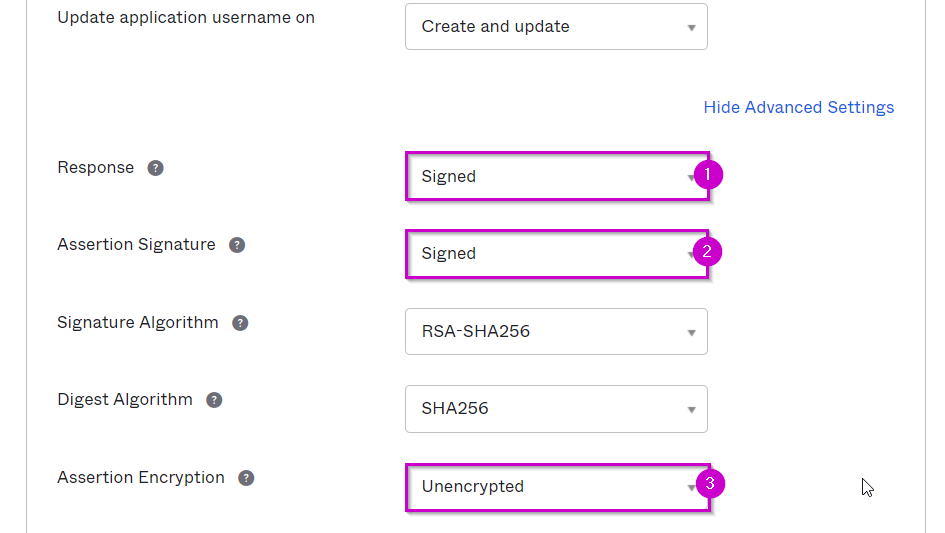Open SHA256 Digest Algorithm dropdown
The image size is (945, 533).
pyautogui.click(x=556, y=409)
